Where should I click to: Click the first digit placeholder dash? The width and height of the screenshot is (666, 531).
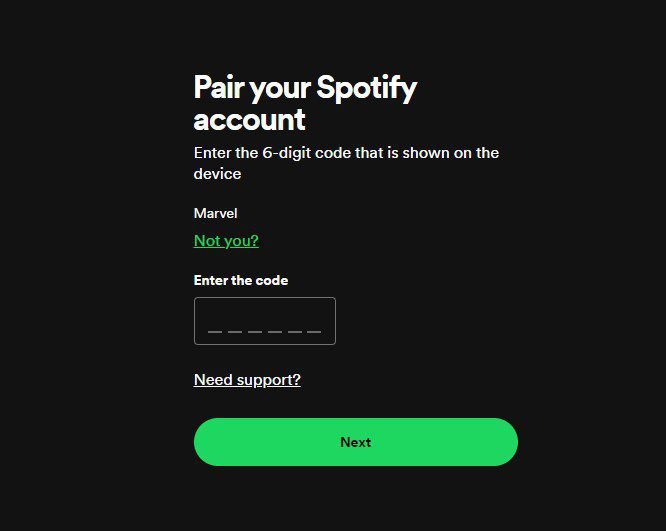(x=214, y=330)
